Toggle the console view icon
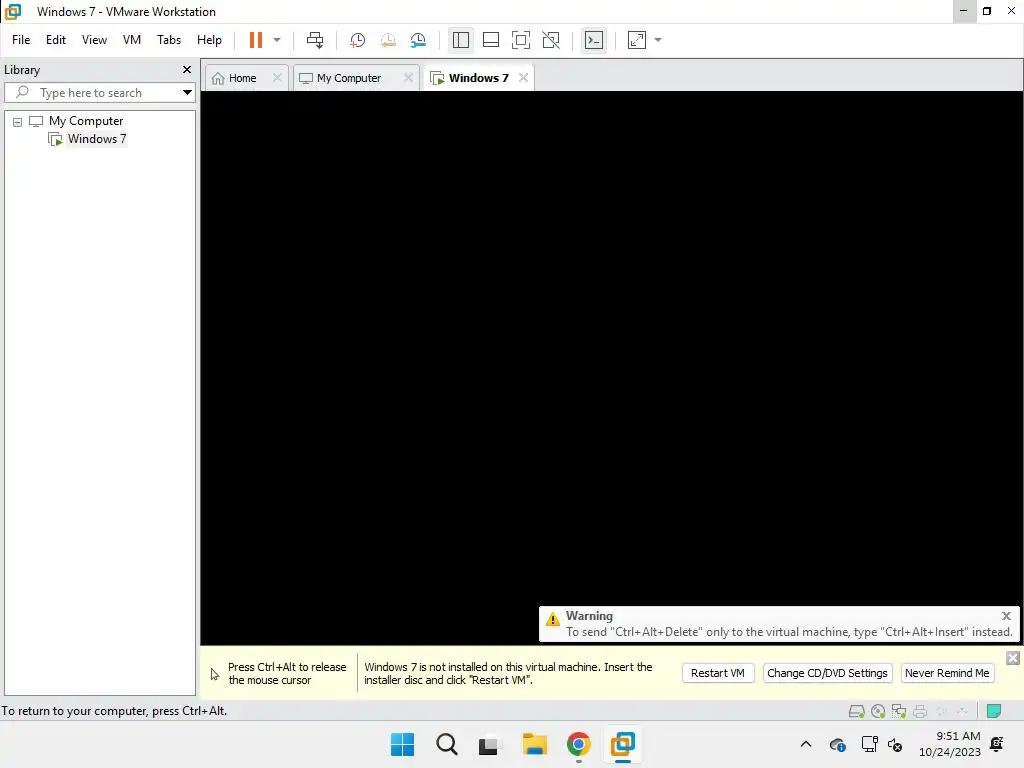 [594, 40]
